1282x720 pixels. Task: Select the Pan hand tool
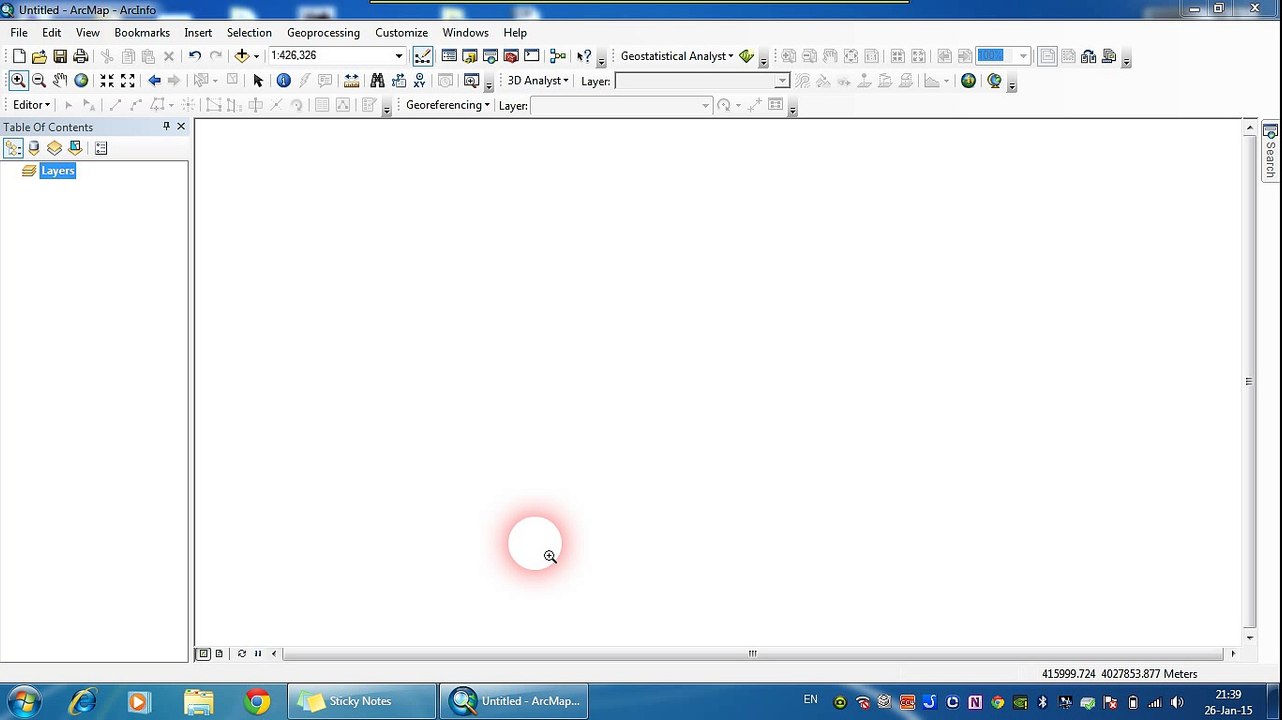[60, 80]
